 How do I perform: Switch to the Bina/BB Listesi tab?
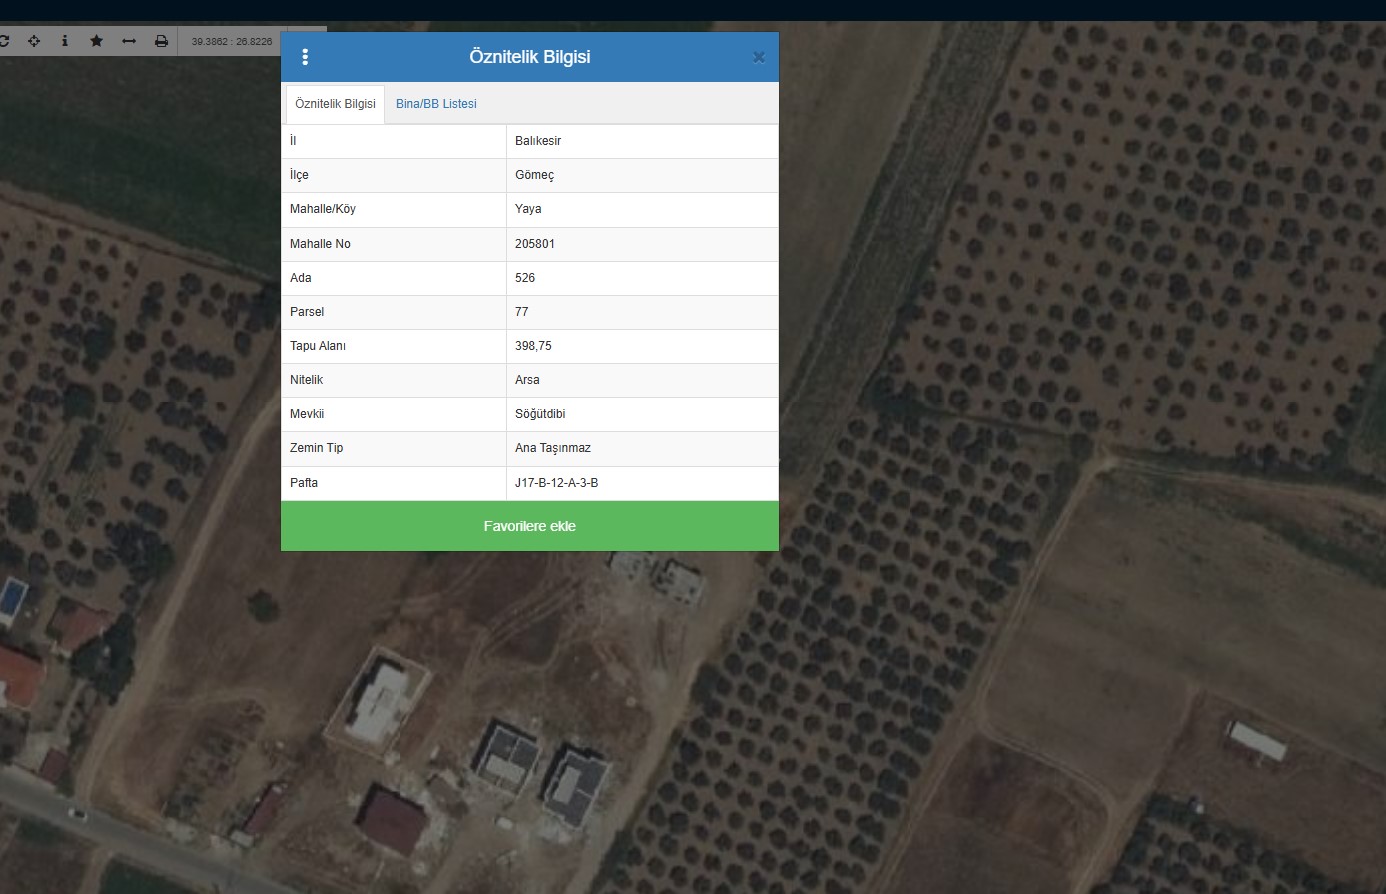pyautogui.click(x=436, y=104)
